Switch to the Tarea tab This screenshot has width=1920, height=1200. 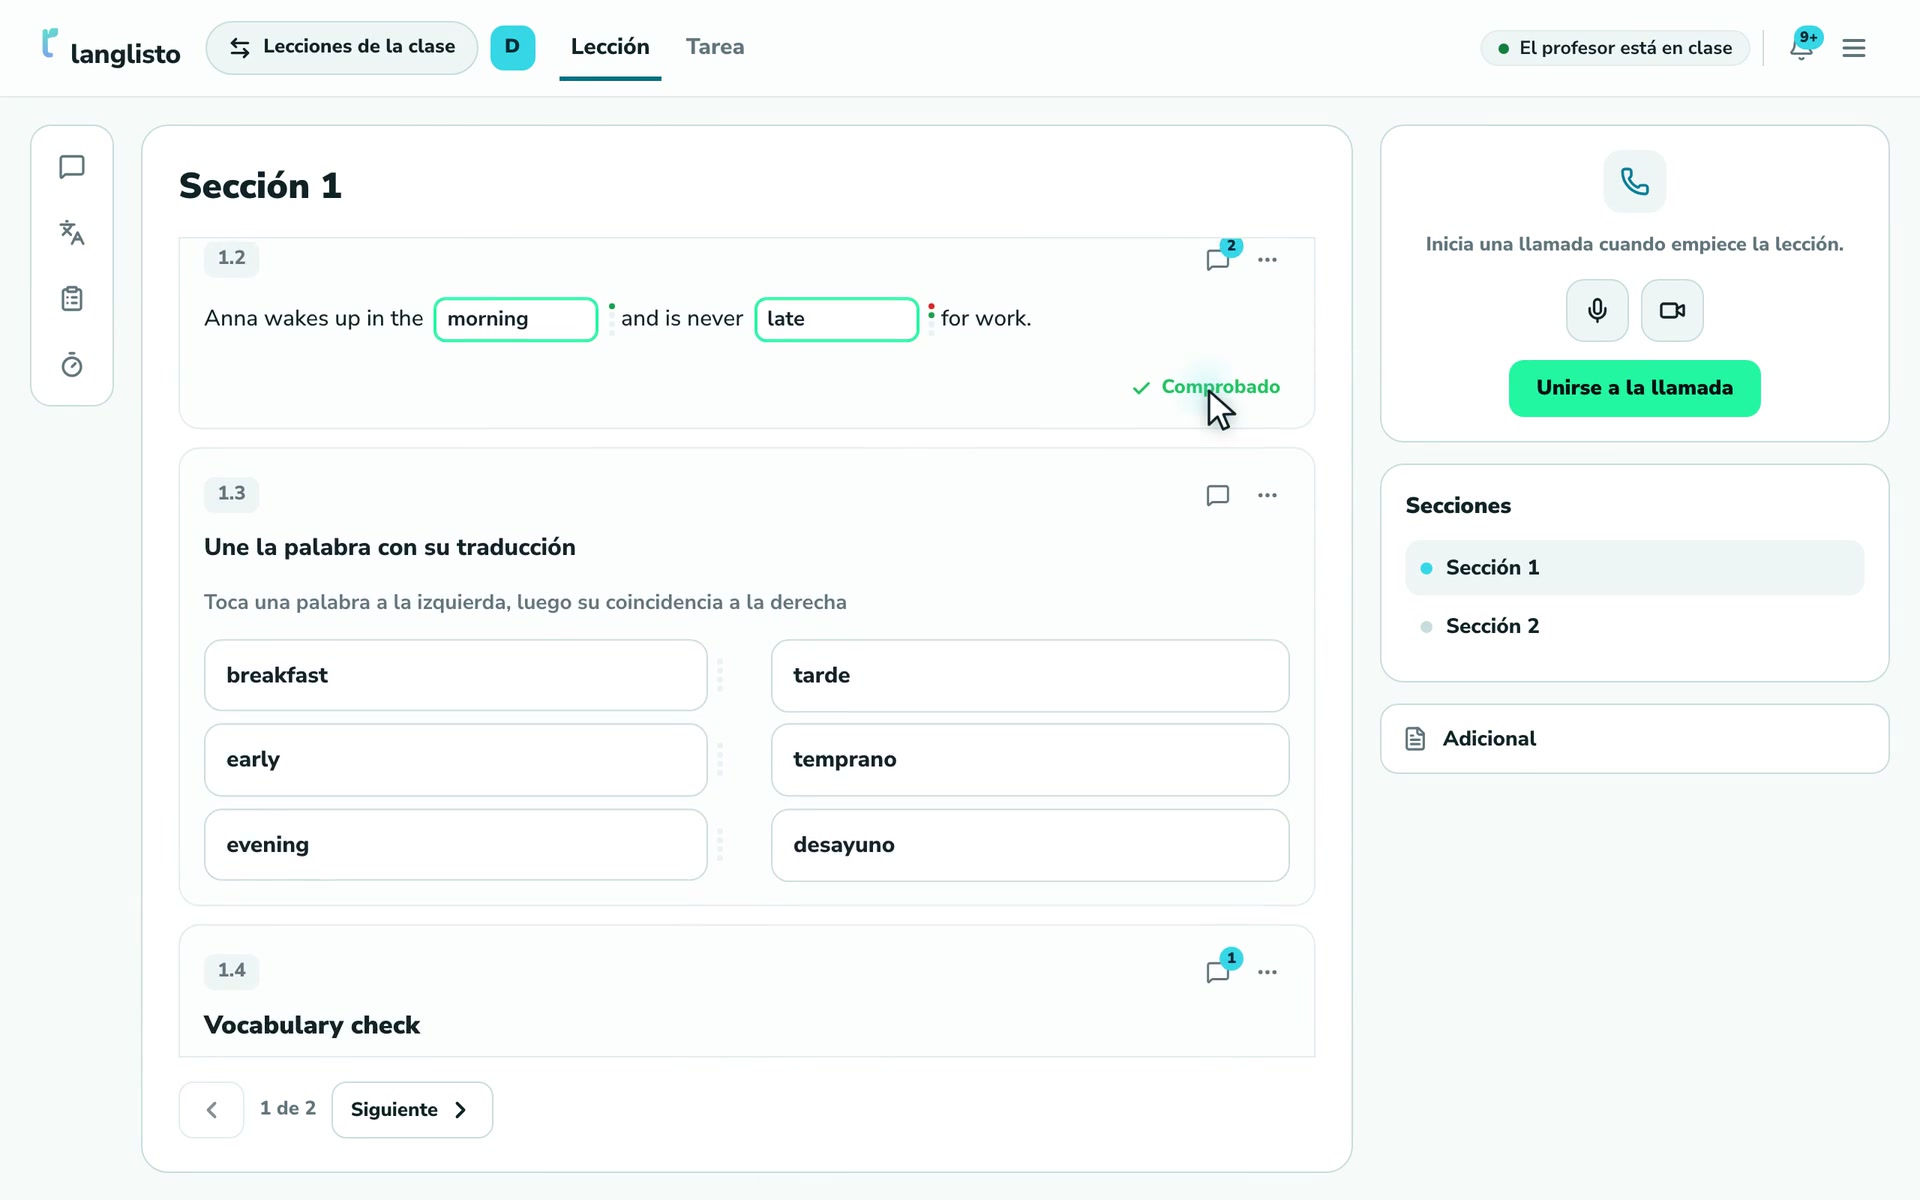click(715, 47)
